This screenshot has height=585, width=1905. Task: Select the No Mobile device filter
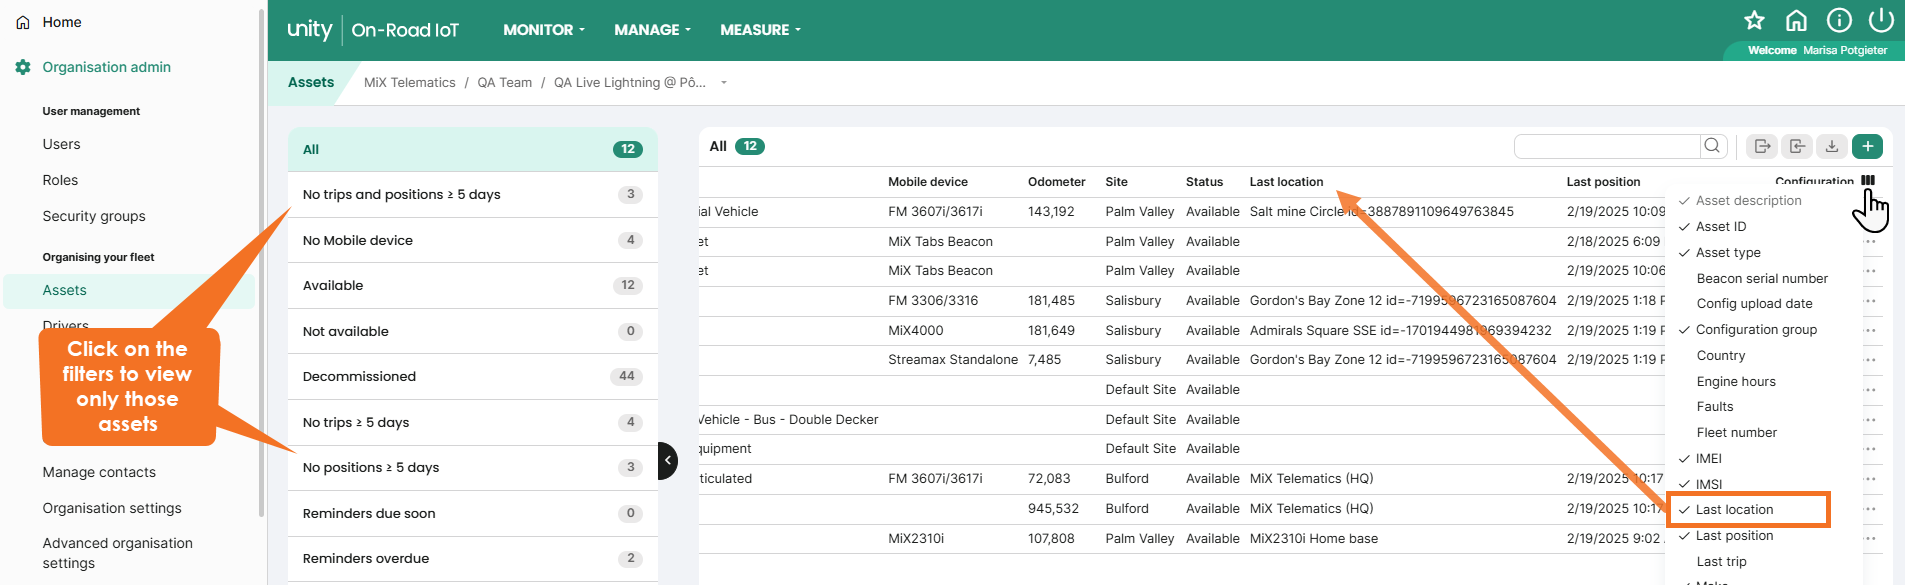[473, 240]
